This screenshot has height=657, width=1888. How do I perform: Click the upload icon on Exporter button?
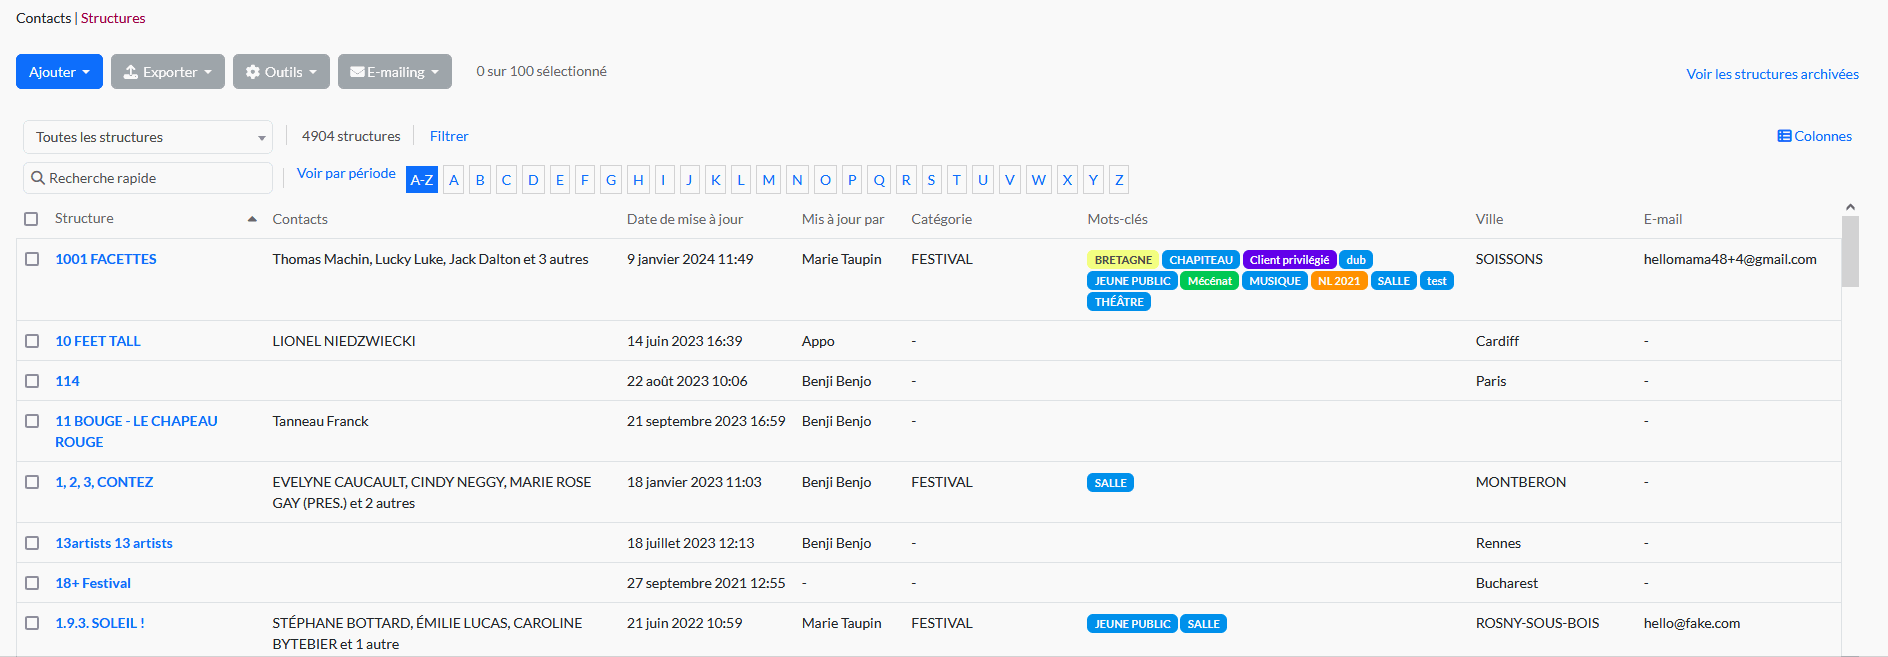pos(131,72)
